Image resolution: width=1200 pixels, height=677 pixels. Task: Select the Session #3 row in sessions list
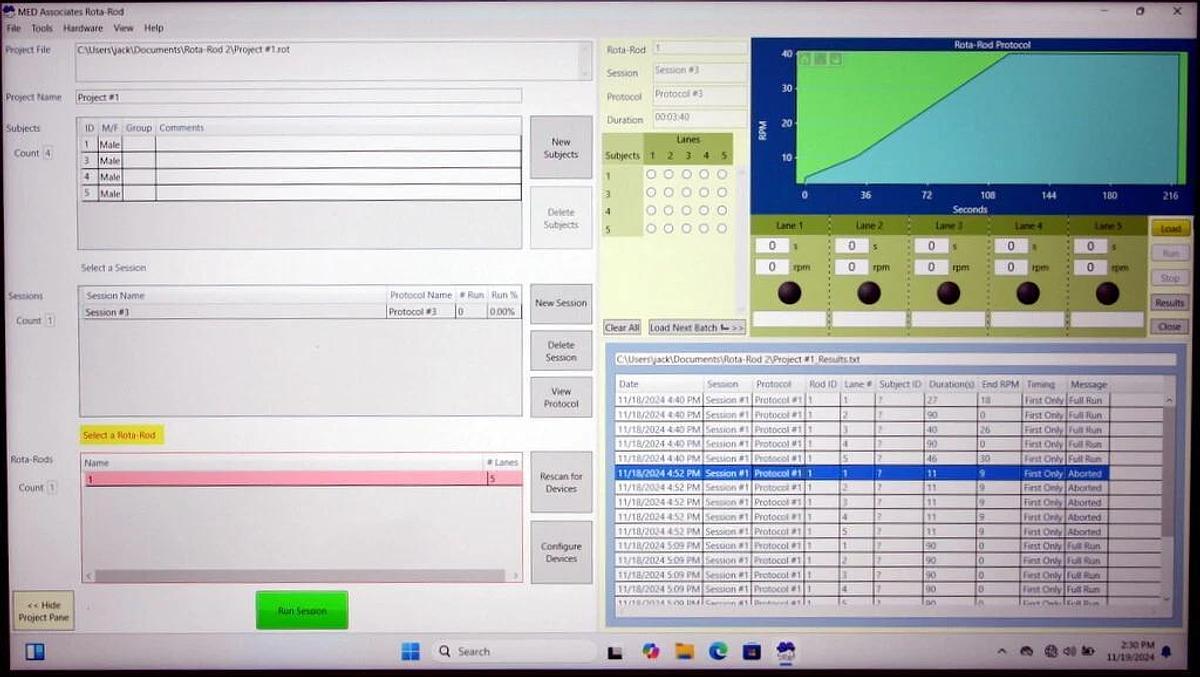tap(235, 312)
